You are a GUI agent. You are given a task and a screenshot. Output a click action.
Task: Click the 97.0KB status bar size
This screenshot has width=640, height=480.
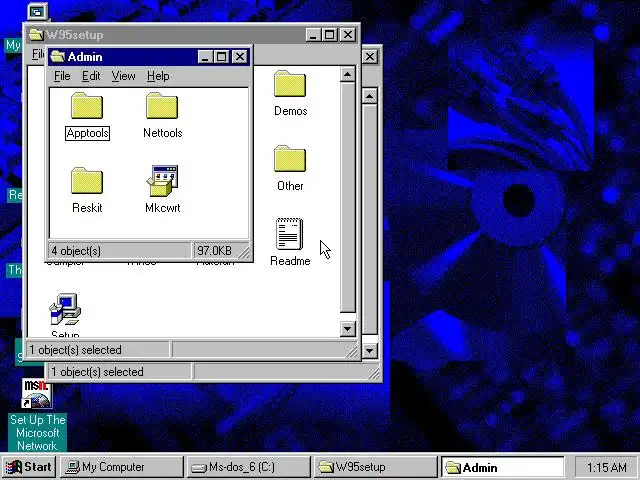(214, 250)
